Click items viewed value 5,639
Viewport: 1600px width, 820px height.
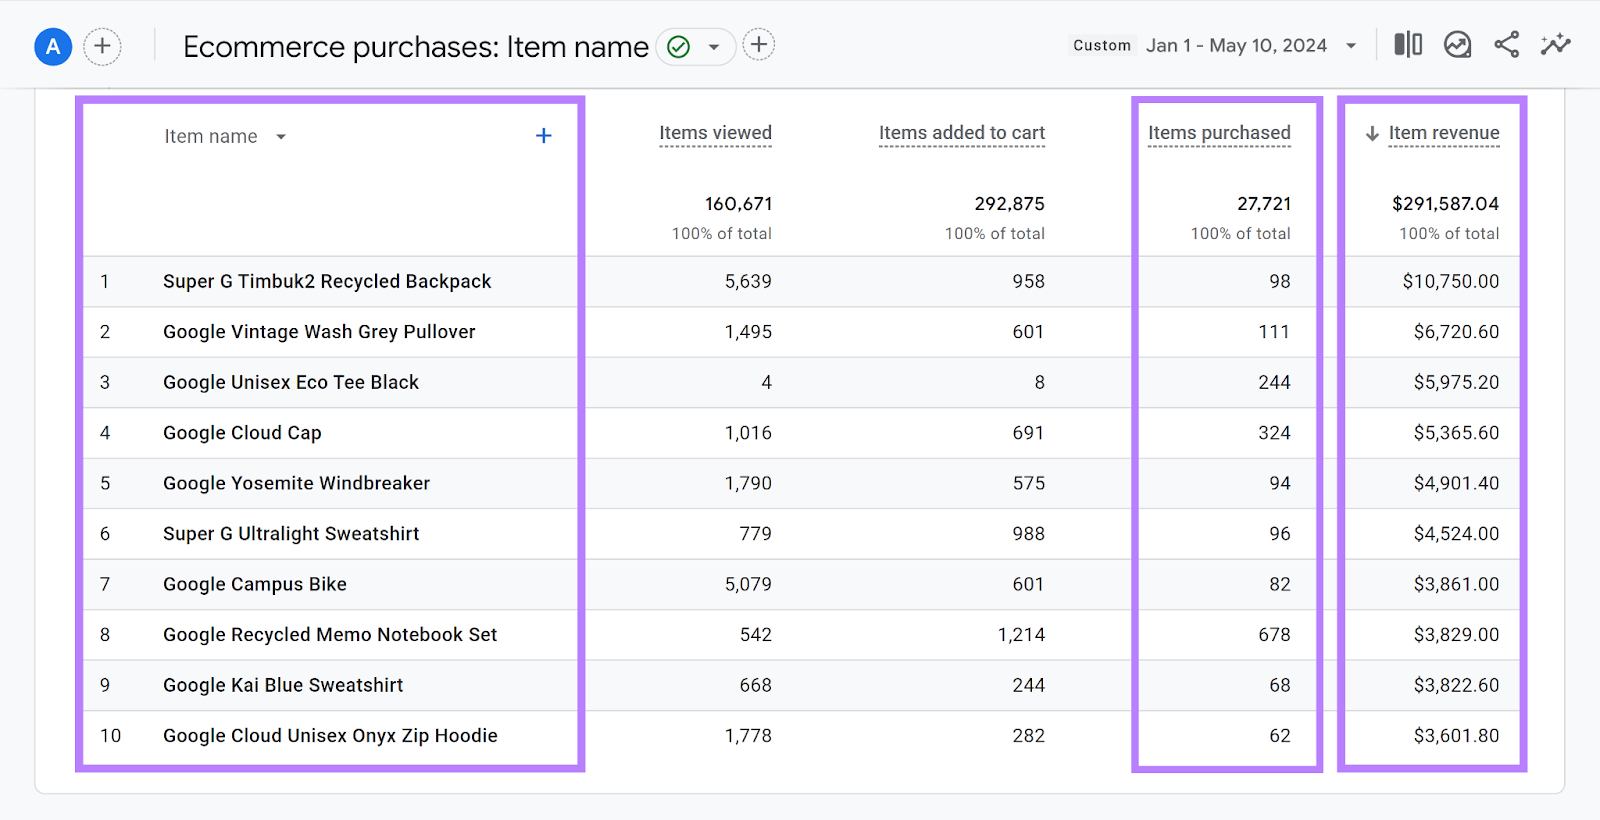(x=748, y=282)
